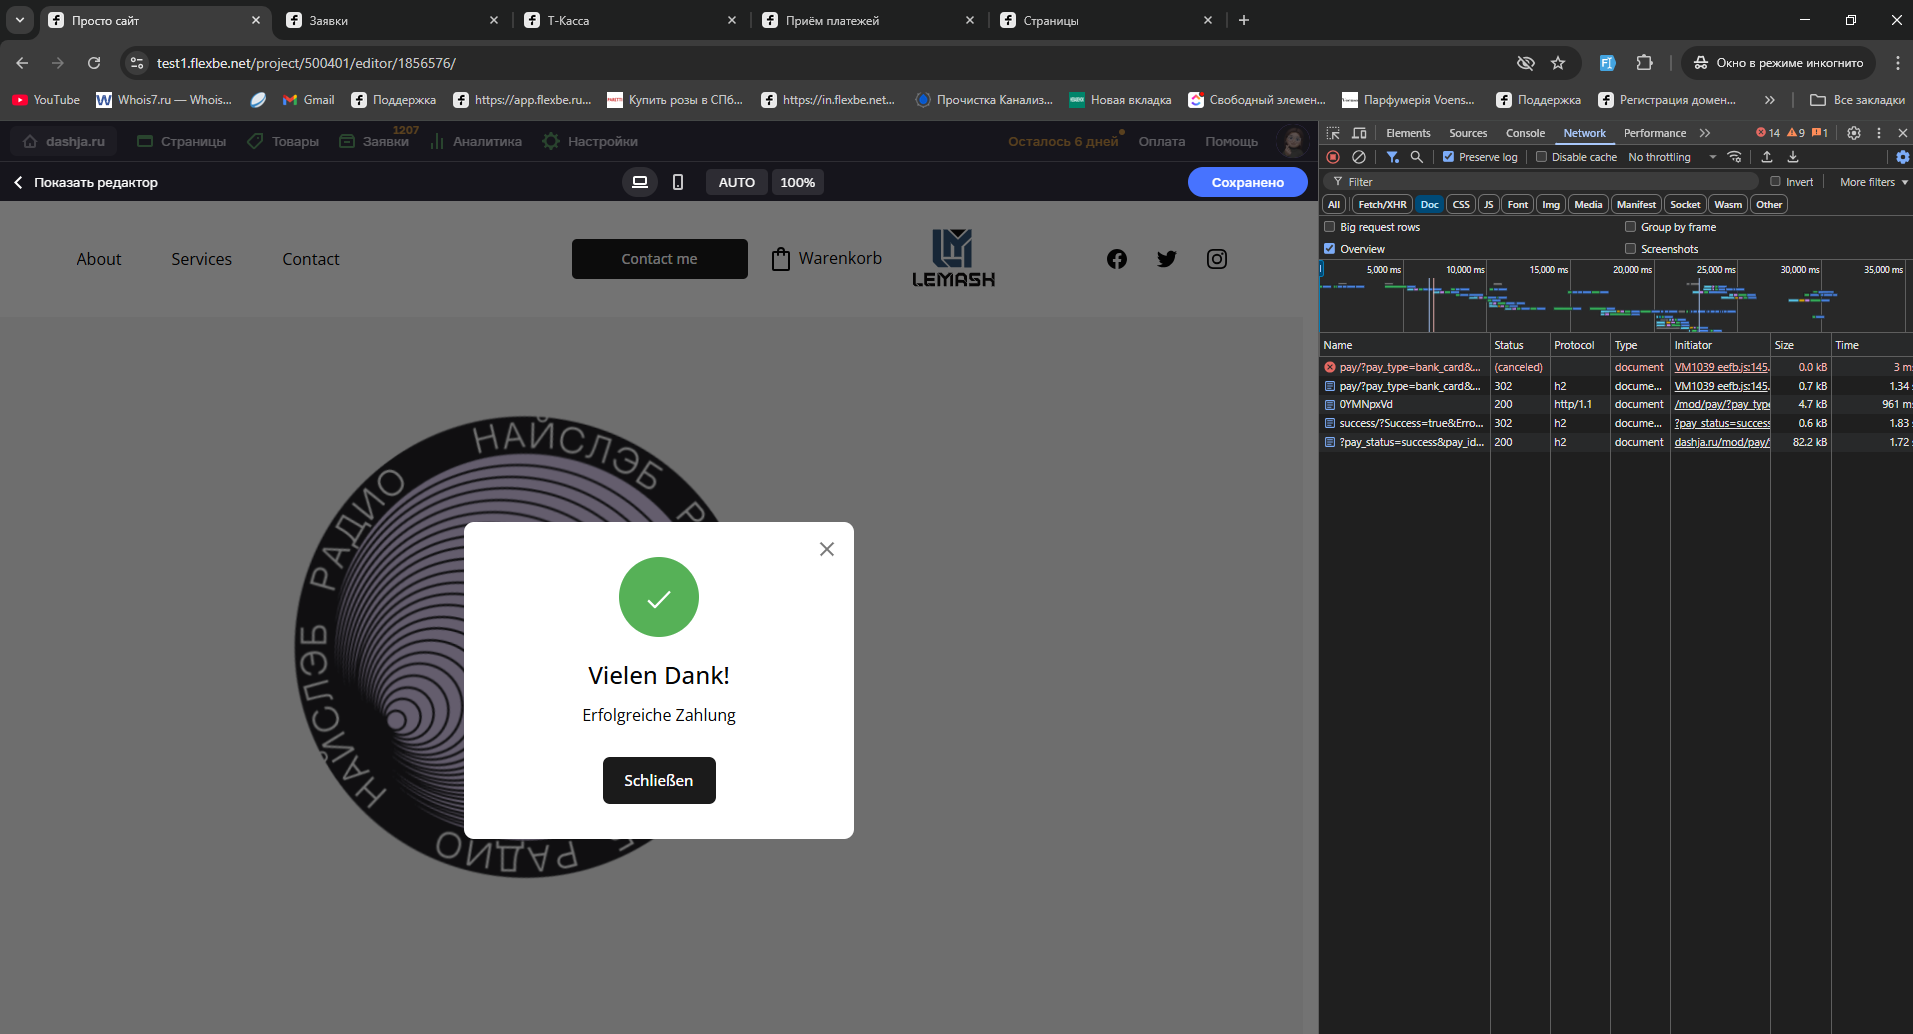Screen dimensions: 1913x1034
Task: Expand the hidden DevTools tabs chevron
Action: tap(1705, 133)
